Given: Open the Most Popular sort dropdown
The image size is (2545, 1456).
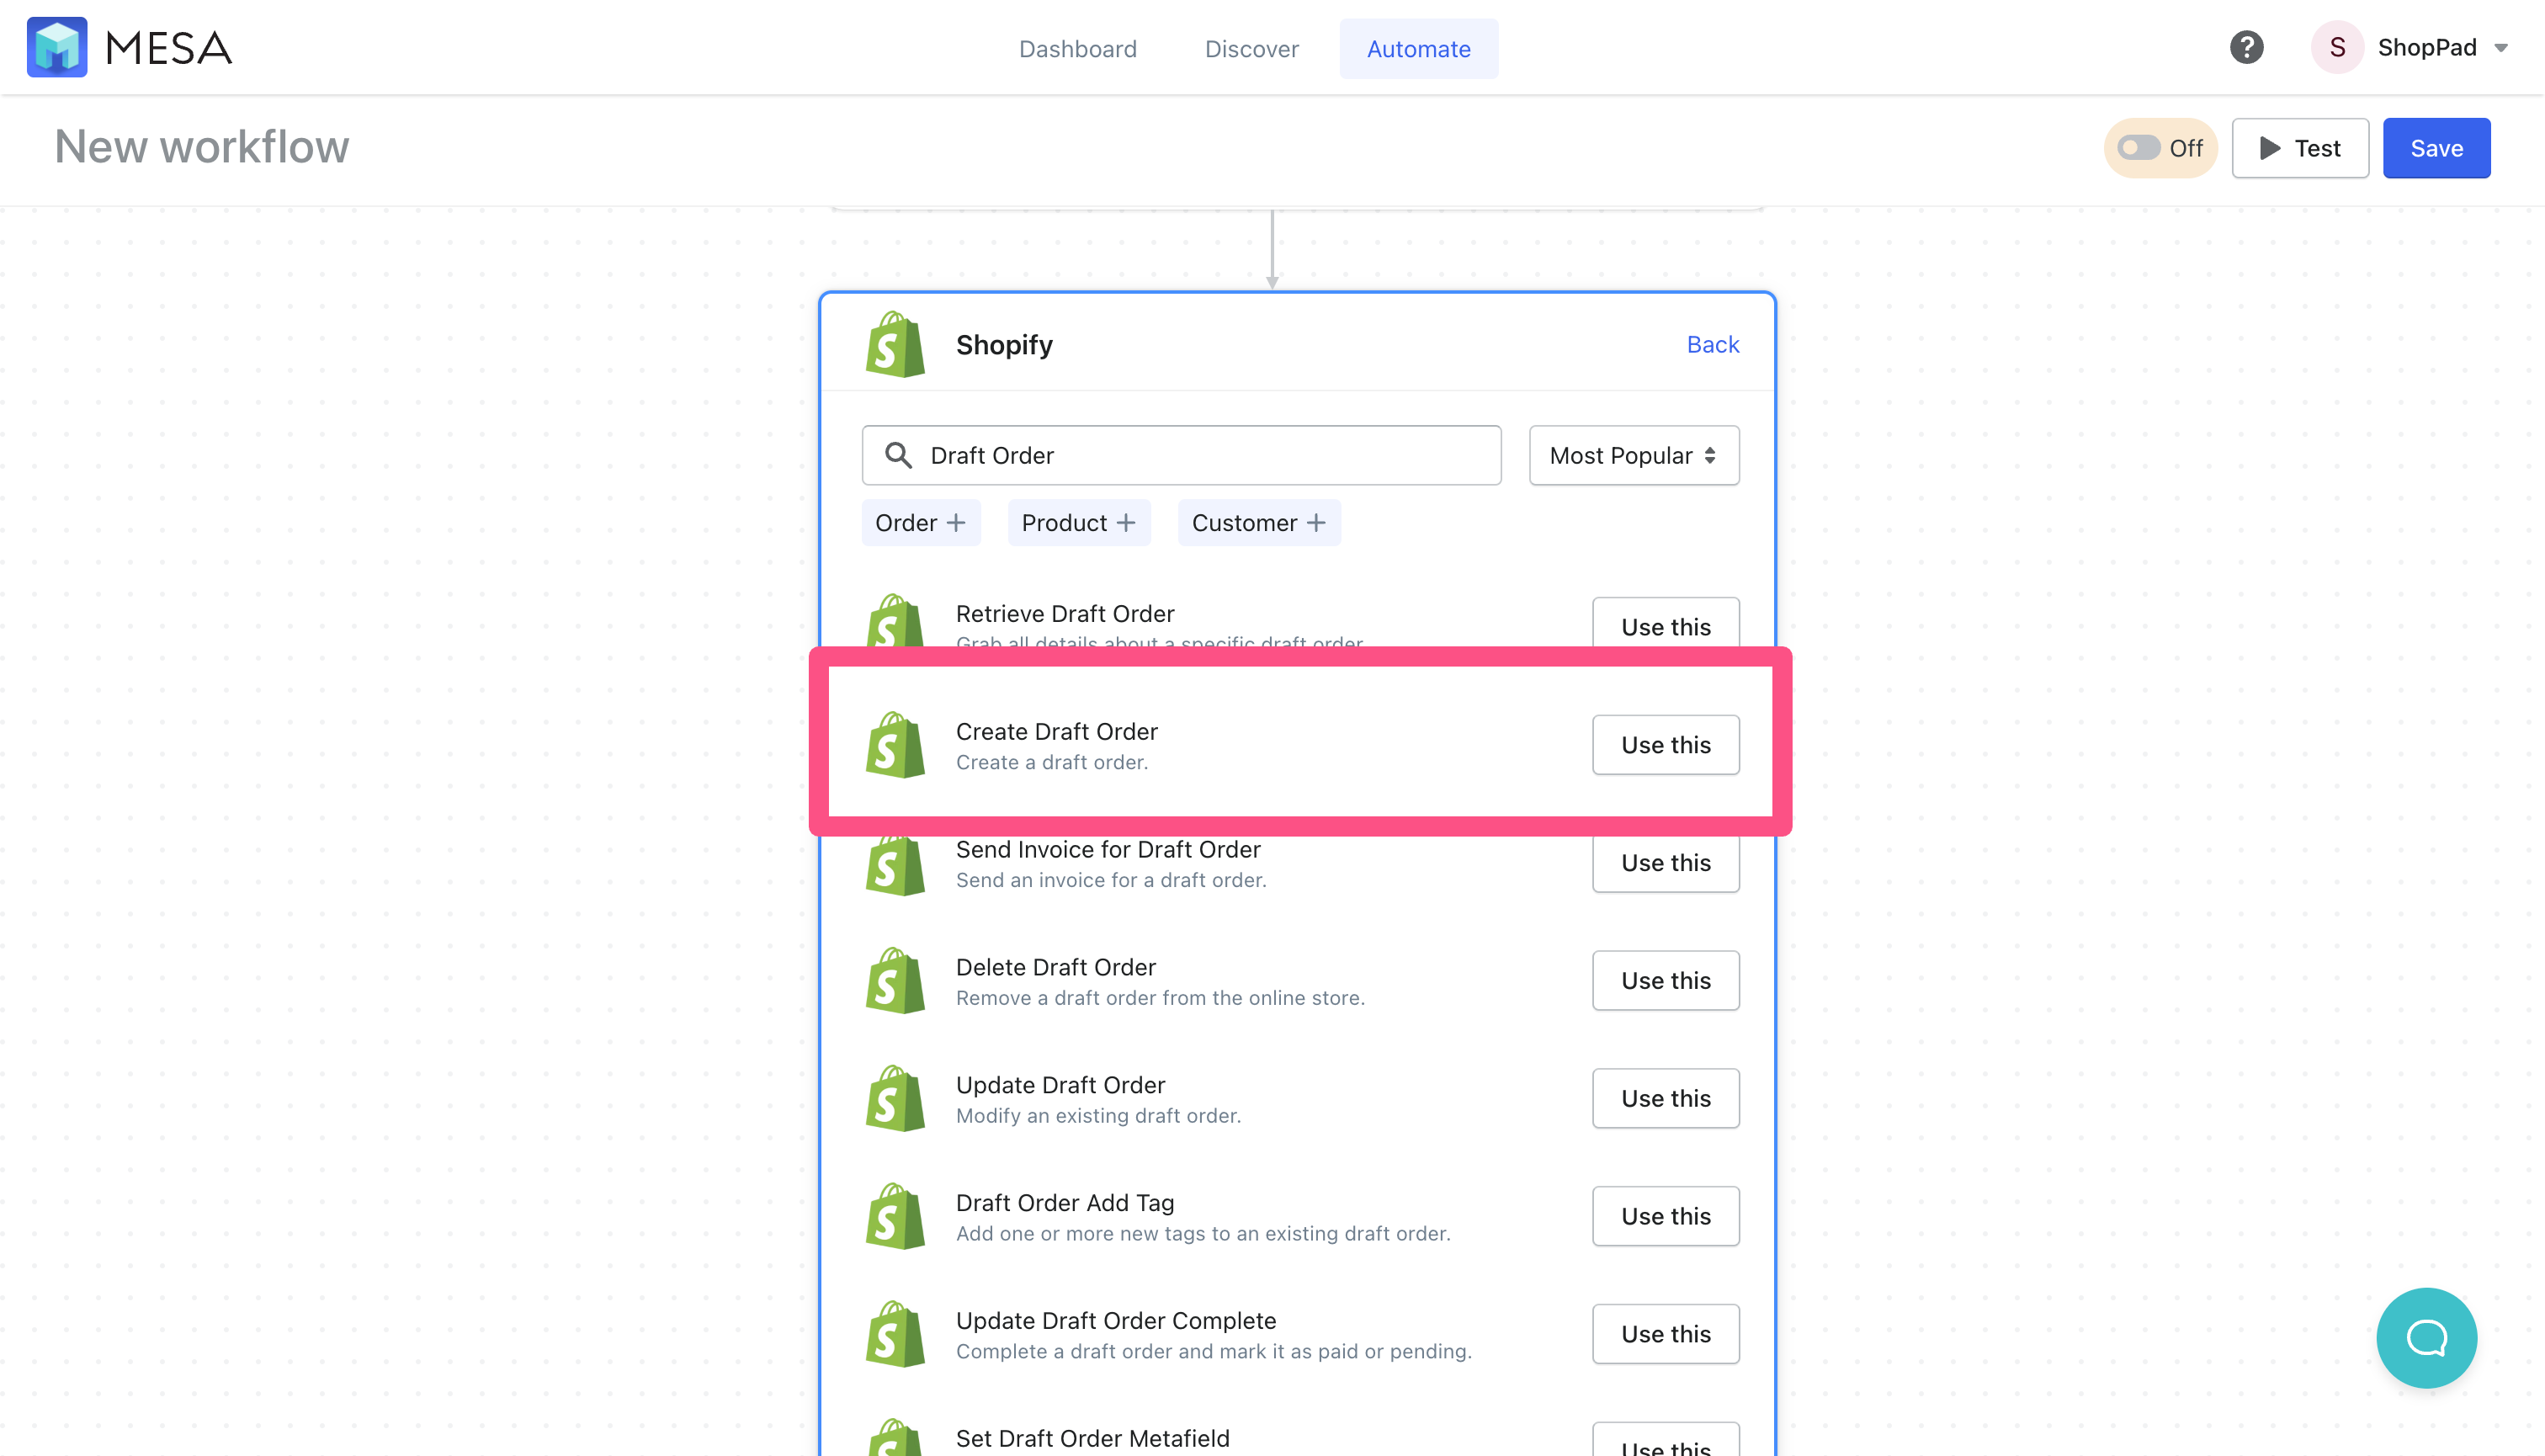Looking at the screenshot, I should point(1634,455).
